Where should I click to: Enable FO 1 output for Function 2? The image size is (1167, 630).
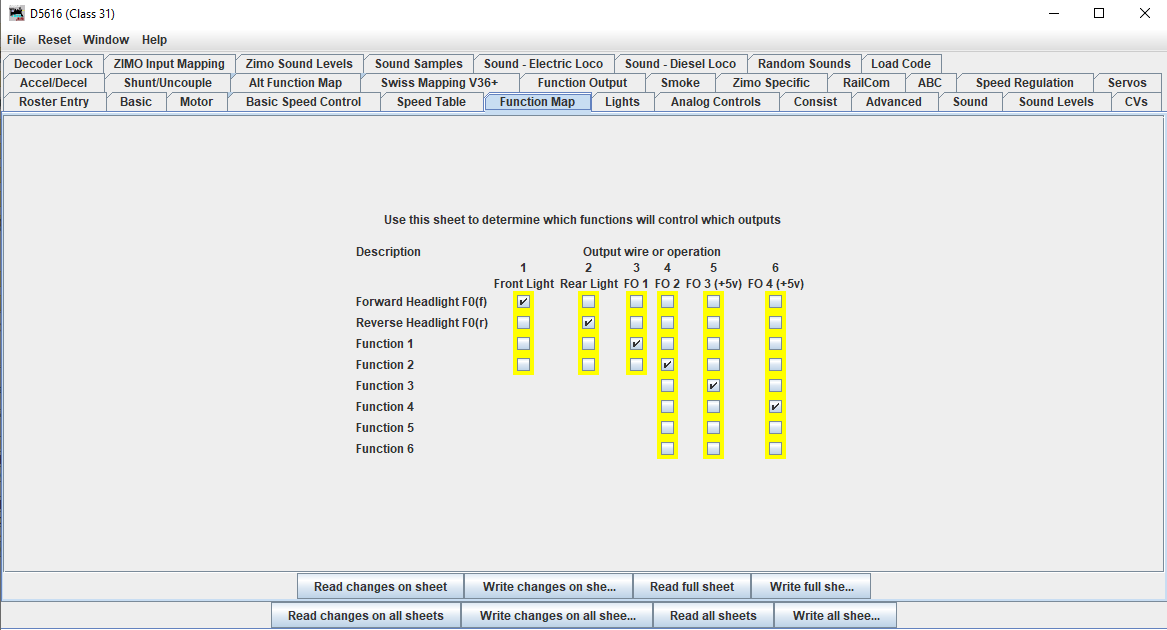click(x=635, y=364)
